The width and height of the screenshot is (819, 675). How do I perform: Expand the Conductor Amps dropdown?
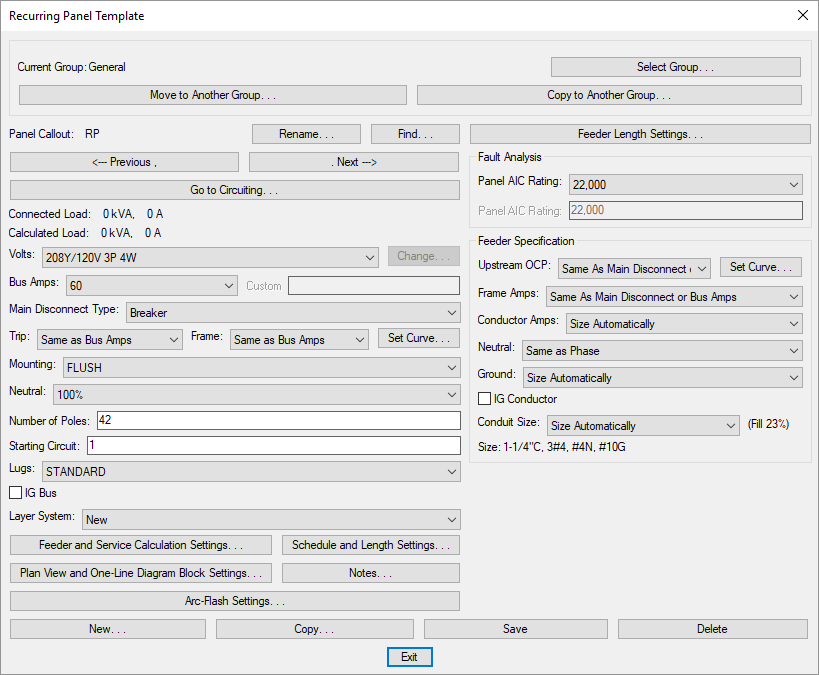[684, 324]
